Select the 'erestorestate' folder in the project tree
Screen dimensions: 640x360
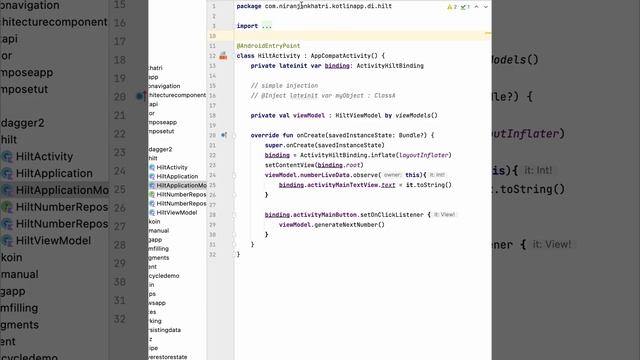point(168,357)
